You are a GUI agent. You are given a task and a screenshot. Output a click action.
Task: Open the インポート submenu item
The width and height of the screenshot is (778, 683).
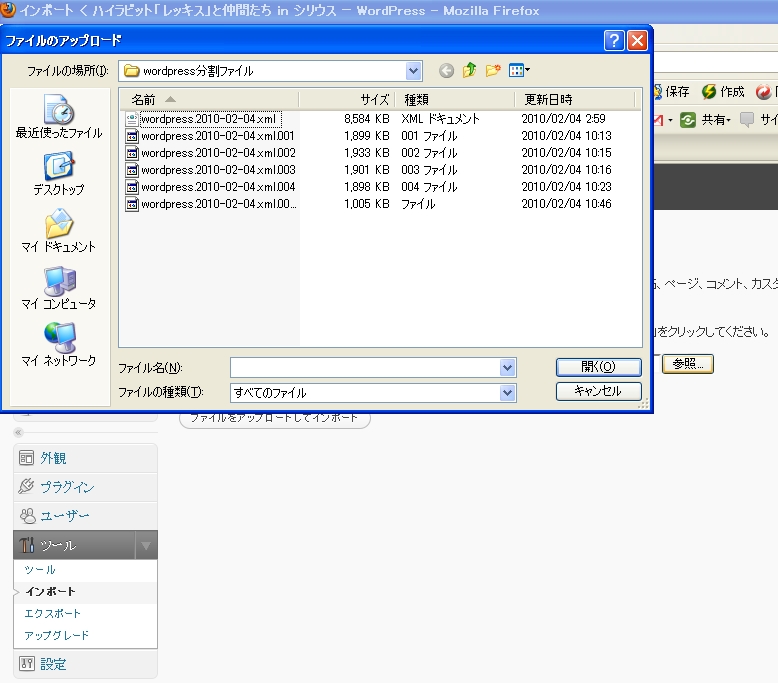(x=51, y=591)
